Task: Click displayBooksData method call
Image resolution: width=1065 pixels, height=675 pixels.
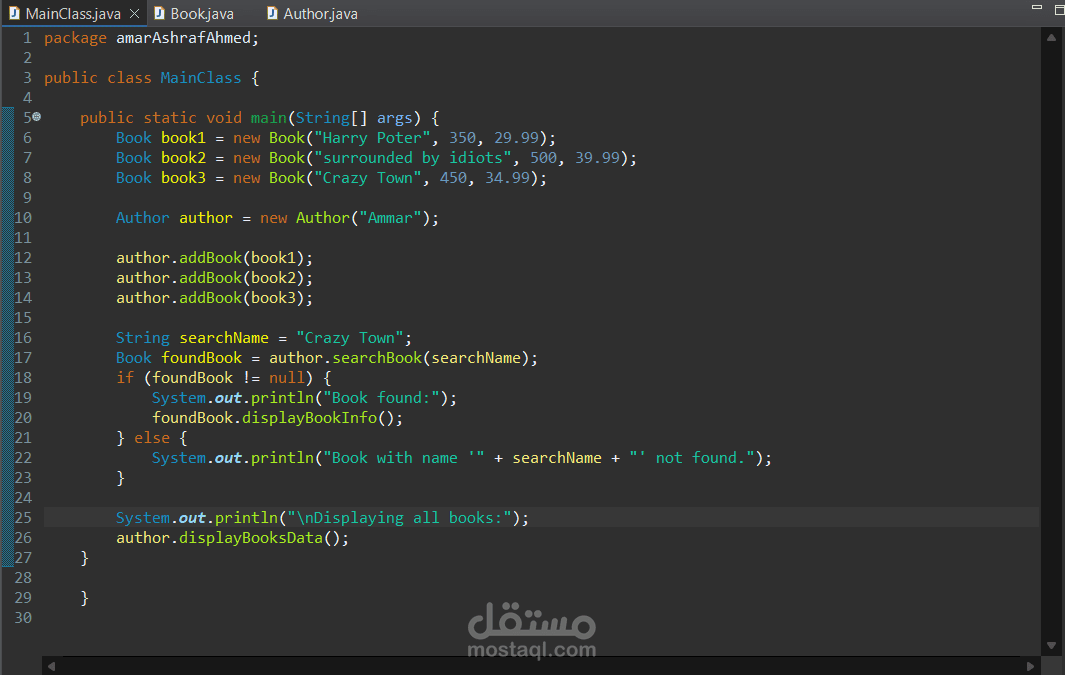Action: tap(251, 538)
